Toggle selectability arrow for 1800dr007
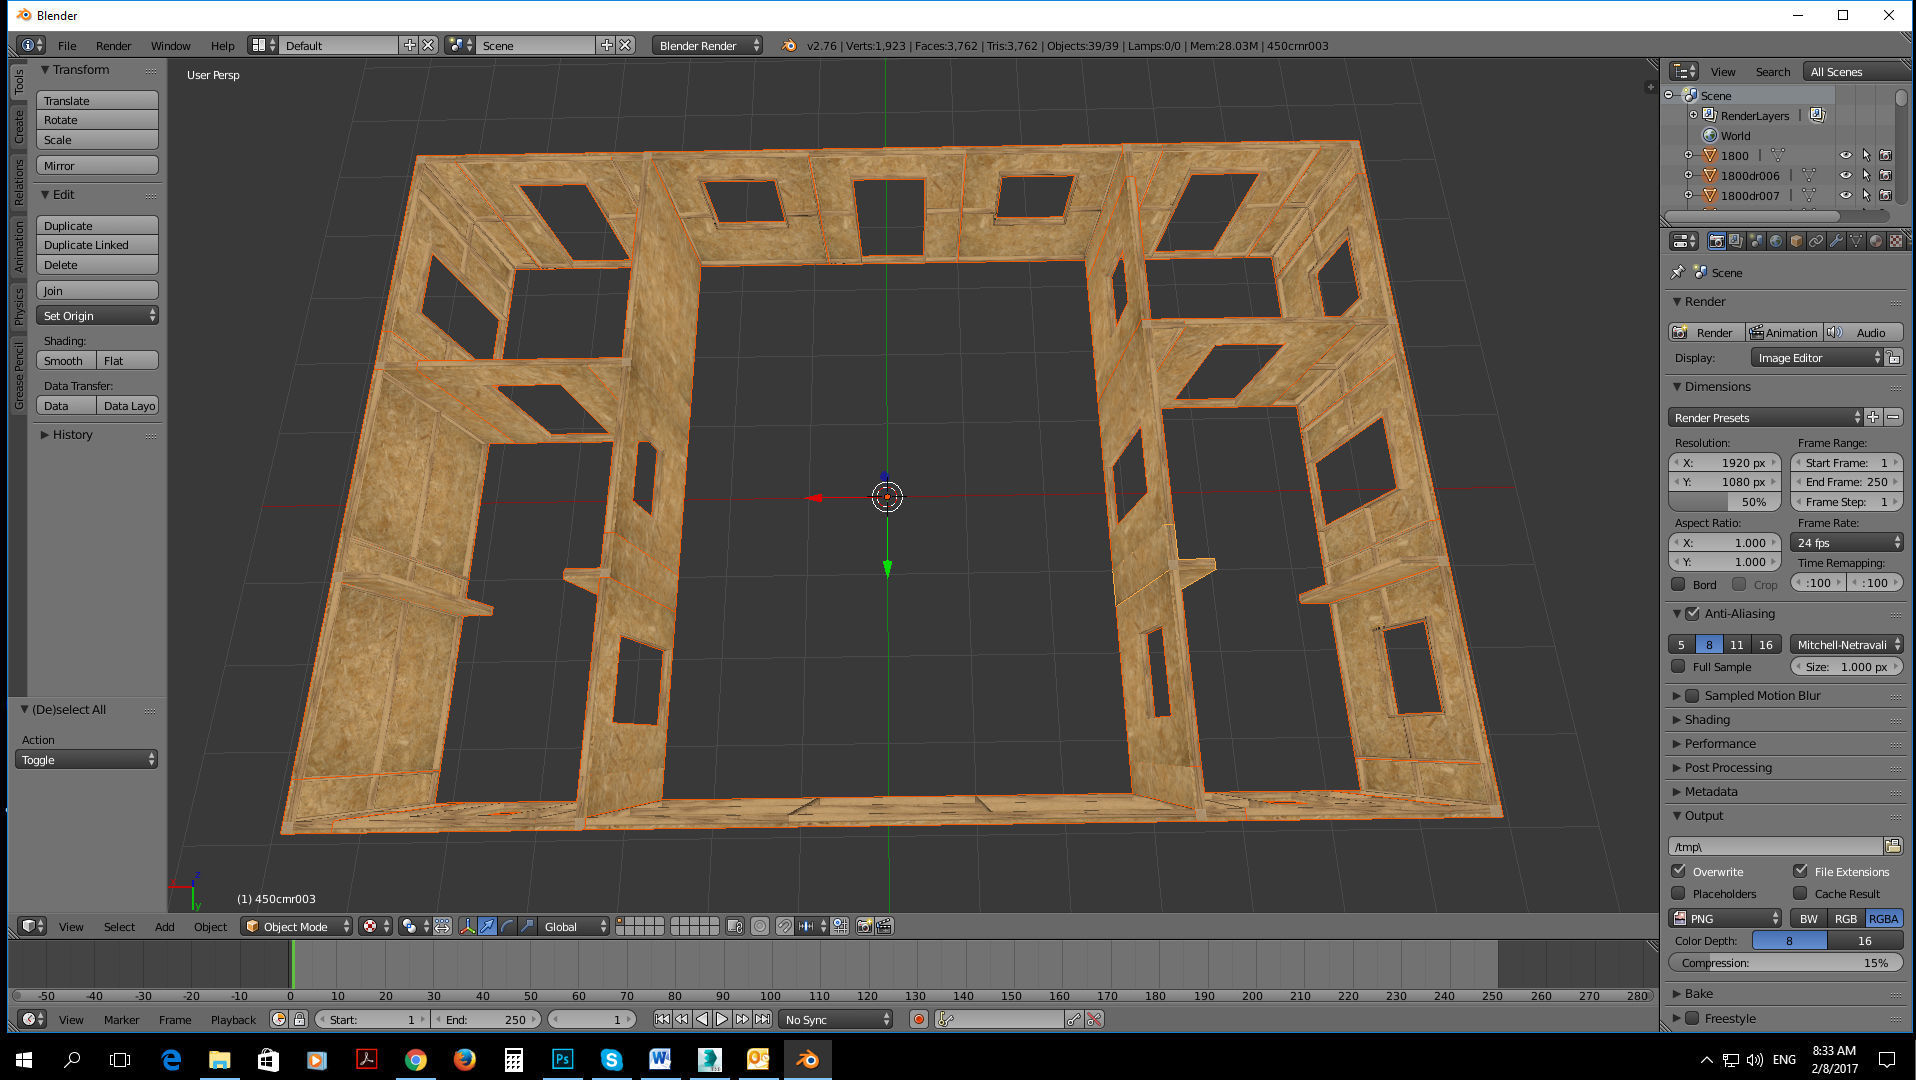1916x1080 pixels. point(1866,195)
